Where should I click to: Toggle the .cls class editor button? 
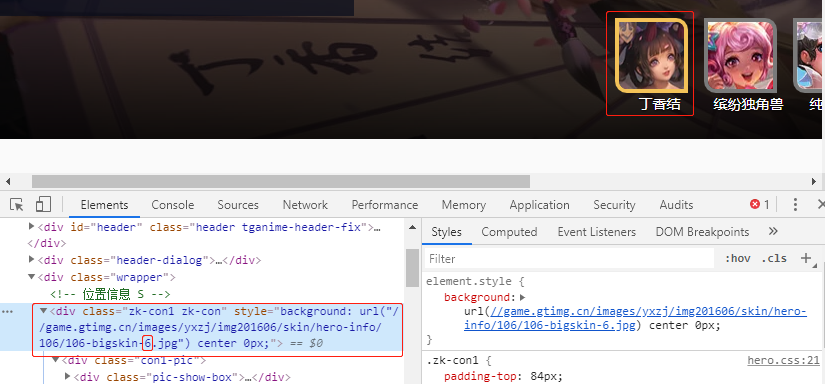774,258
